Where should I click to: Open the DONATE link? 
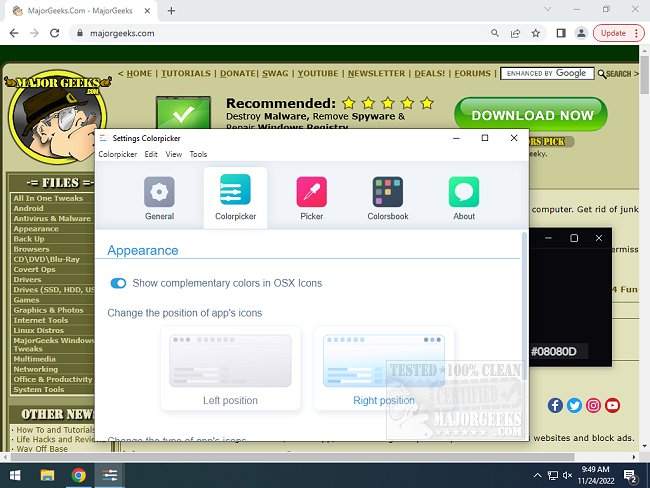[238, 73]
